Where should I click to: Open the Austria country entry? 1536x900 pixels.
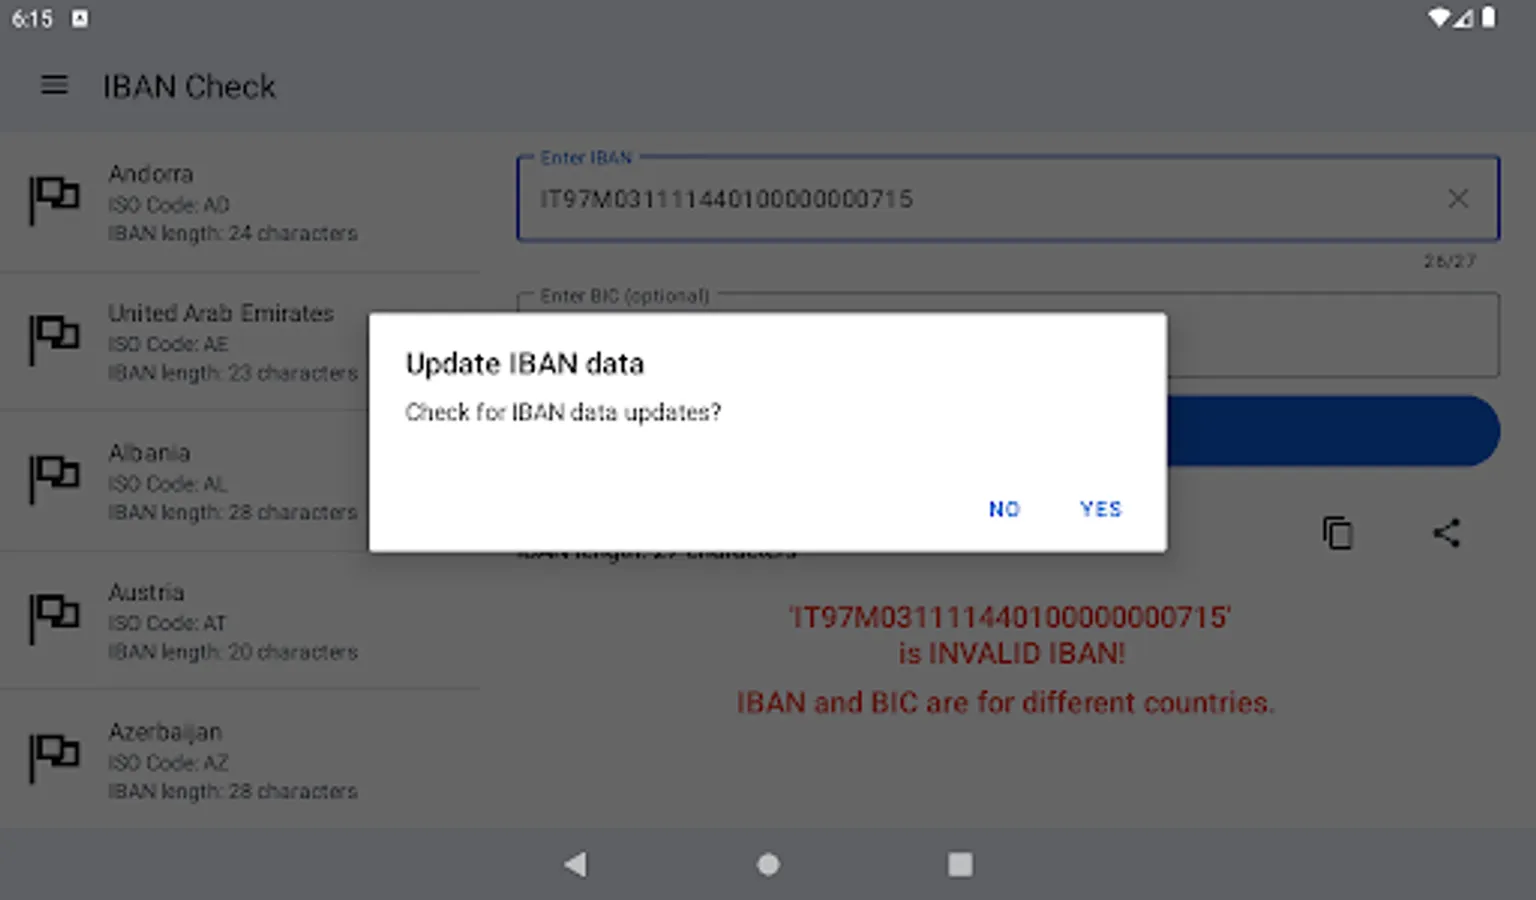click(240, 621)
